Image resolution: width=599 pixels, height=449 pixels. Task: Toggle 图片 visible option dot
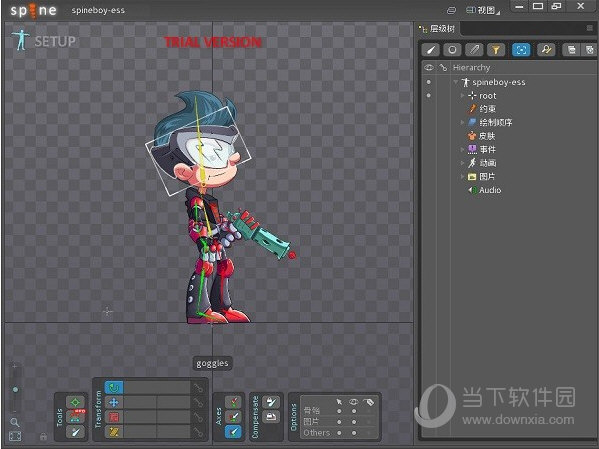point(354,422)
